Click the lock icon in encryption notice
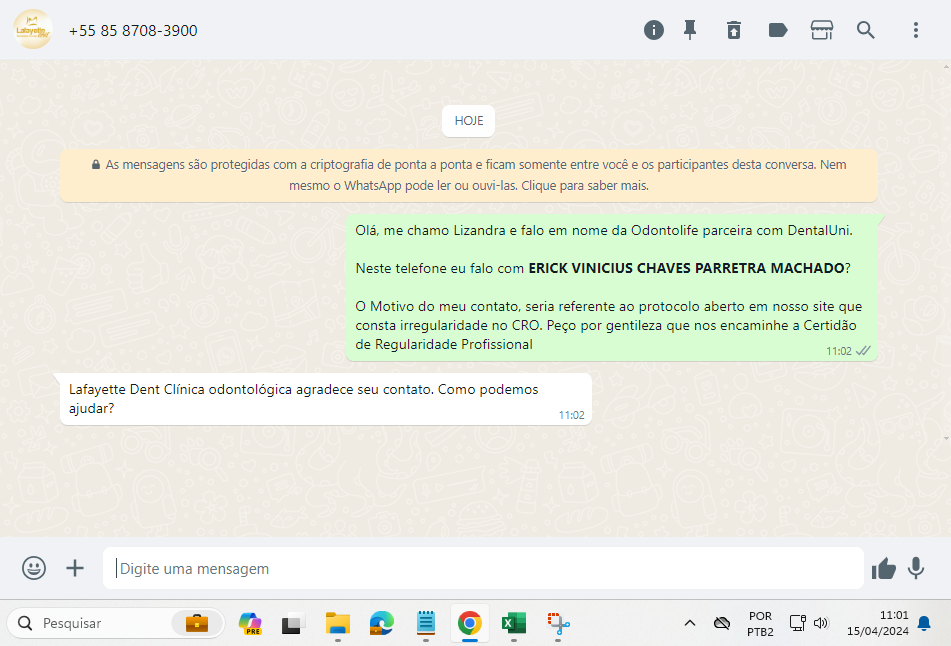 (95, 164)
